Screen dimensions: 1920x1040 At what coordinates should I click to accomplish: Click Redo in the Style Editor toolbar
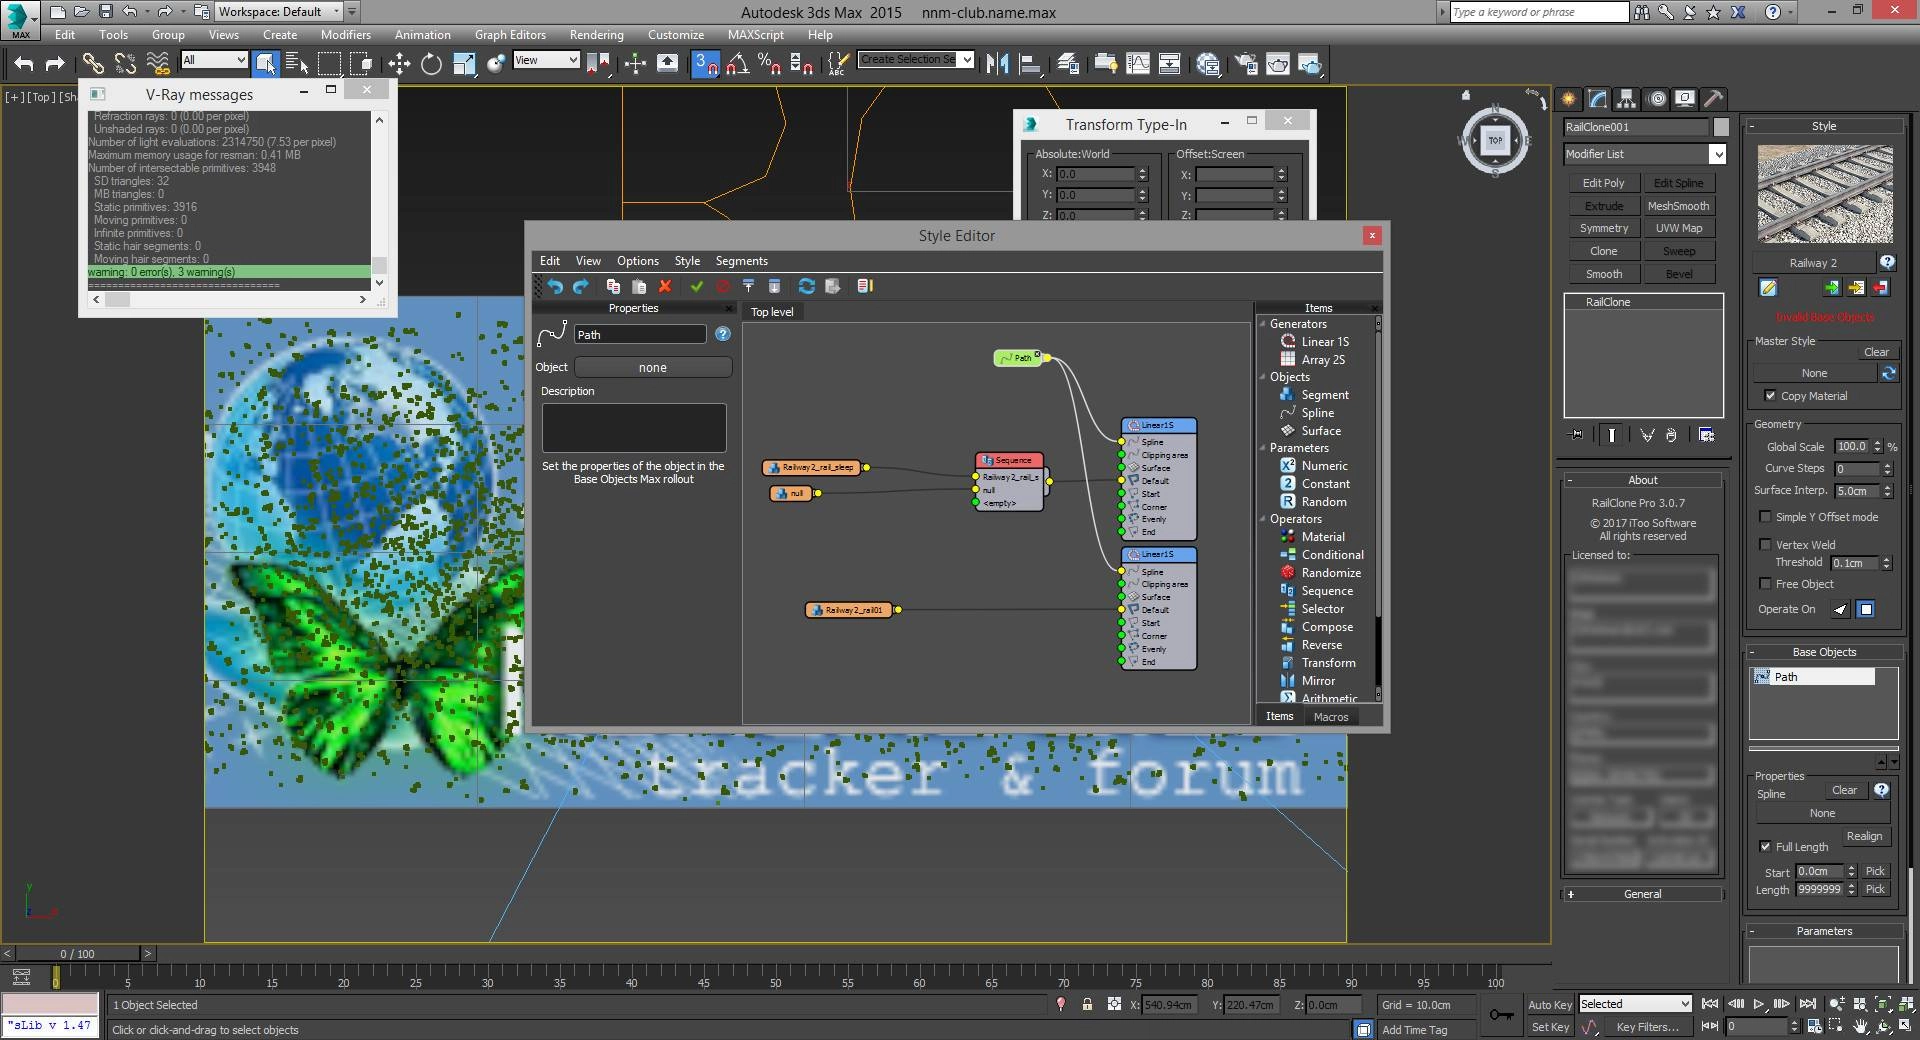click(581, 286)
